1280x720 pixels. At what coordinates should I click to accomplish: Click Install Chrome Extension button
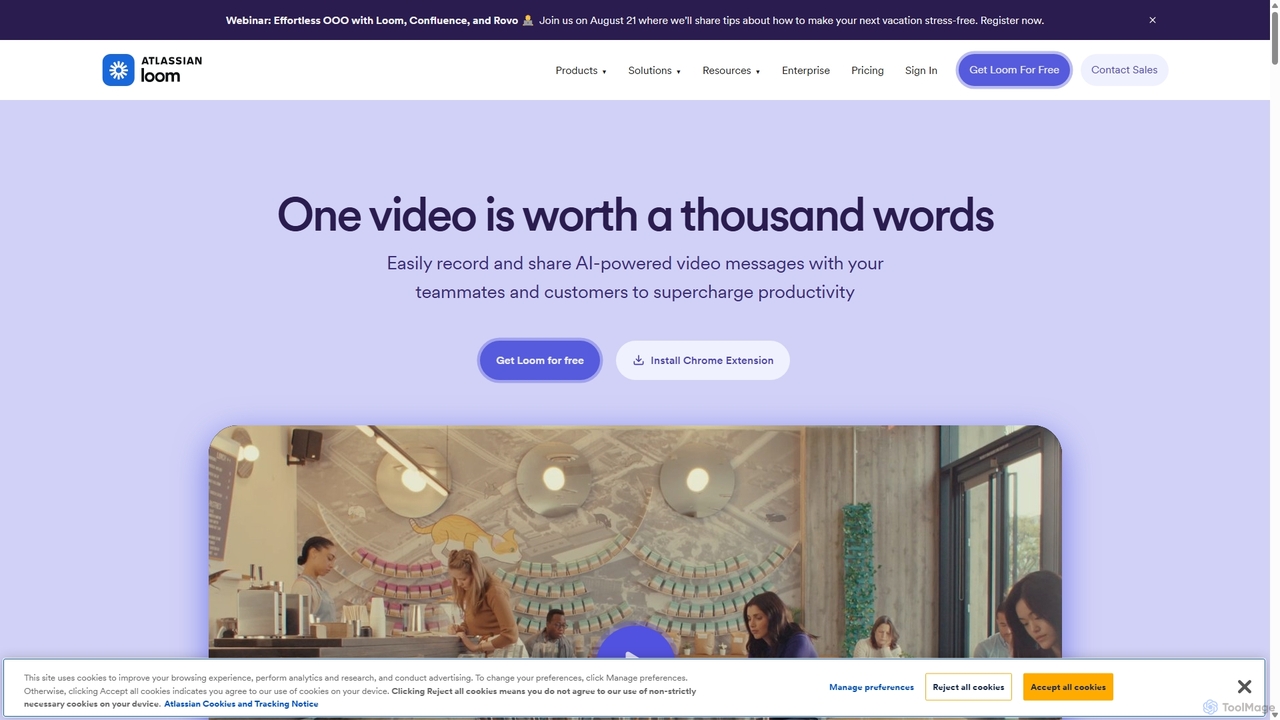(703, 360)
